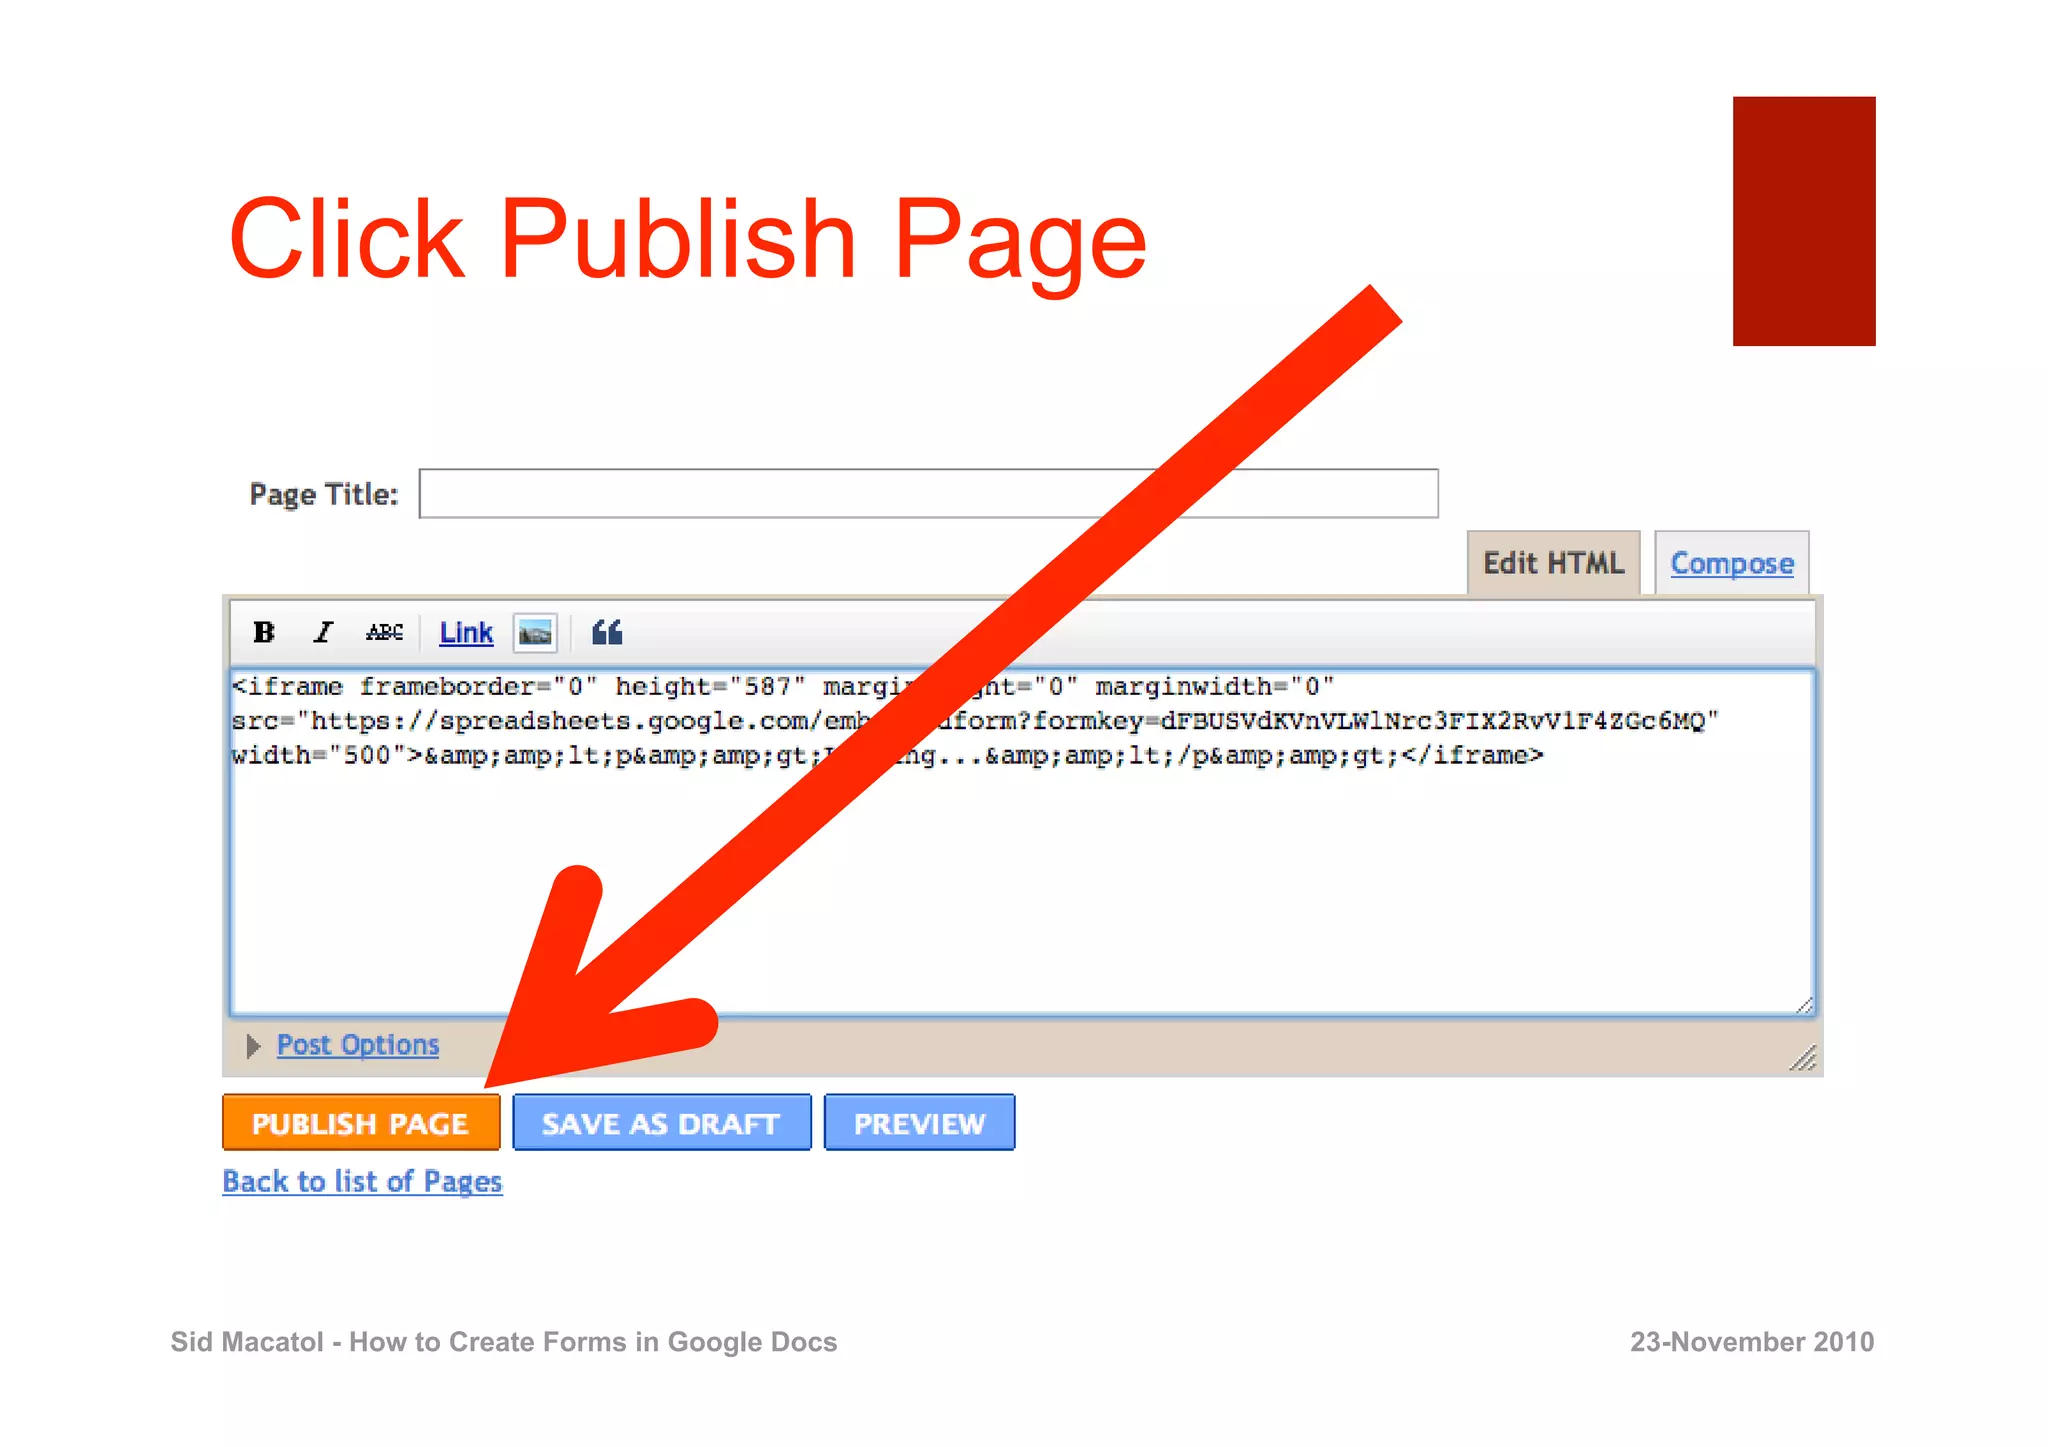Open the Post Options link

358,1045
